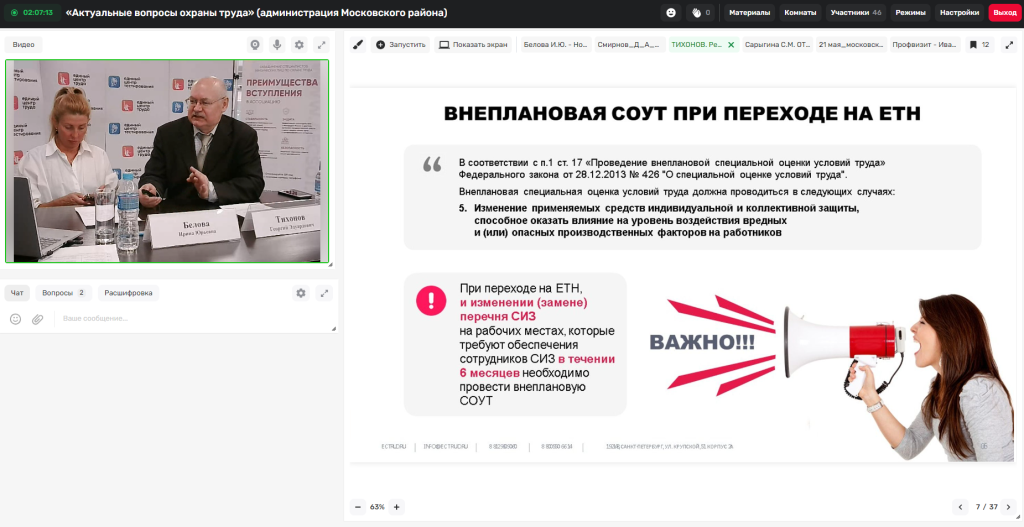1024x527 pixels.
Task: Select the drawing brush tool
Action: point(358,44)
